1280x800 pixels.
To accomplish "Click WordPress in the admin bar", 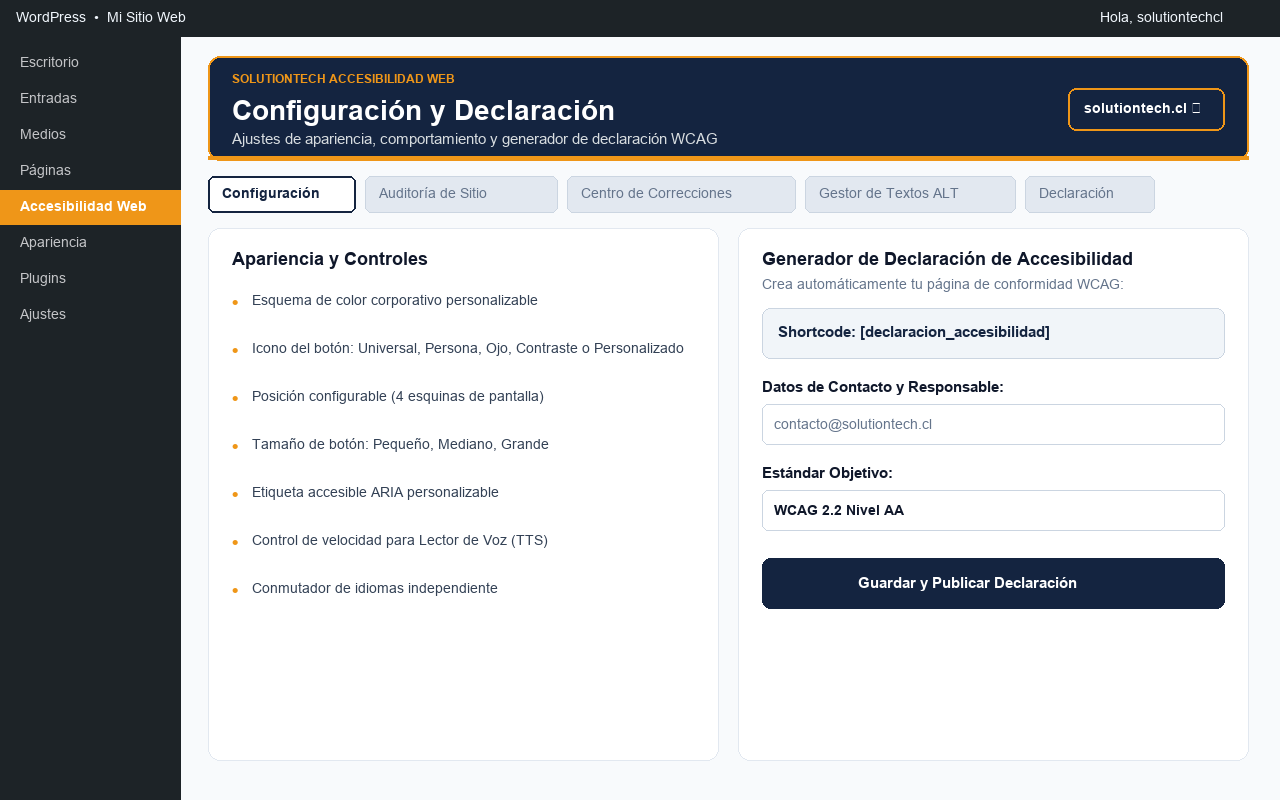I will [51, 17].
